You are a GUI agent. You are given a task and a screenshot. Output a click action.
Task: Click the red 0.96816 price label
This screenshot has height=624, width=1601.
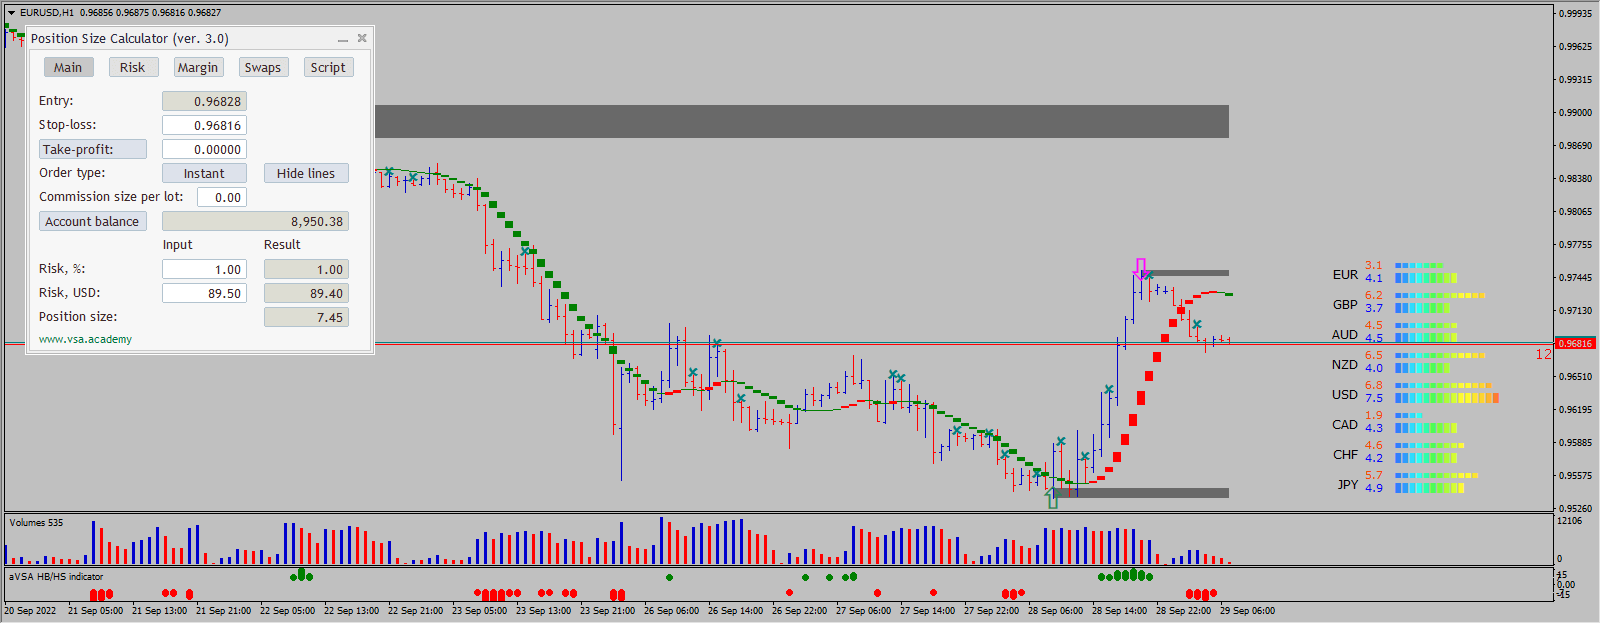(x=1576, y=343)
